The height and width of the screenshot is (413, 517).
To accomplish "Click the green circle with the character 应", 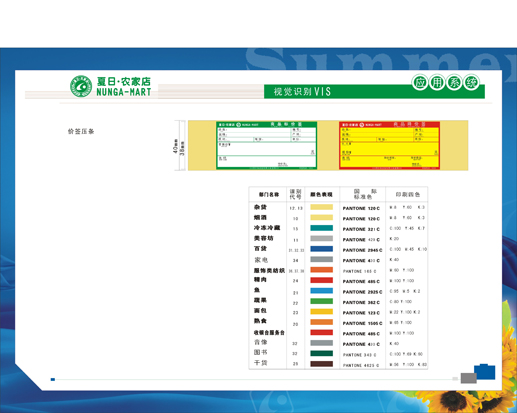I will 419,82.
